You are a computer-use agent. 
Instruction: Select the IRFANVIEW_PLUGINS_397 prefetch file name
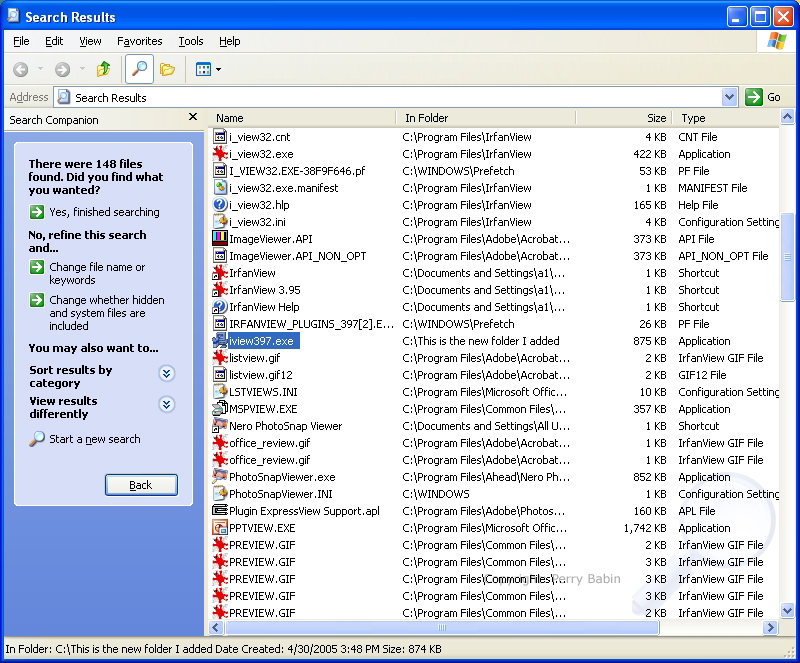[311, 324]
